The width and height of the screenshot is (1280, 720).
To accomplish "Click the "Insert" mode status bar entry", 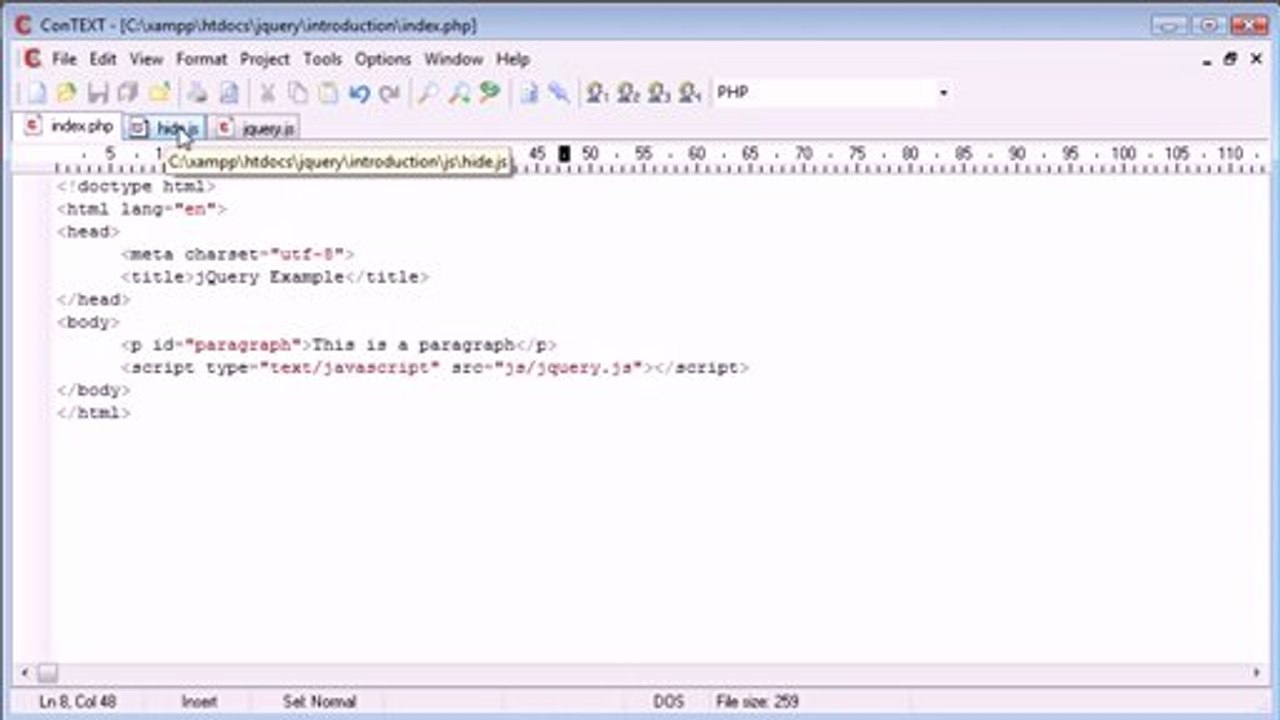I will pos(199,702).
